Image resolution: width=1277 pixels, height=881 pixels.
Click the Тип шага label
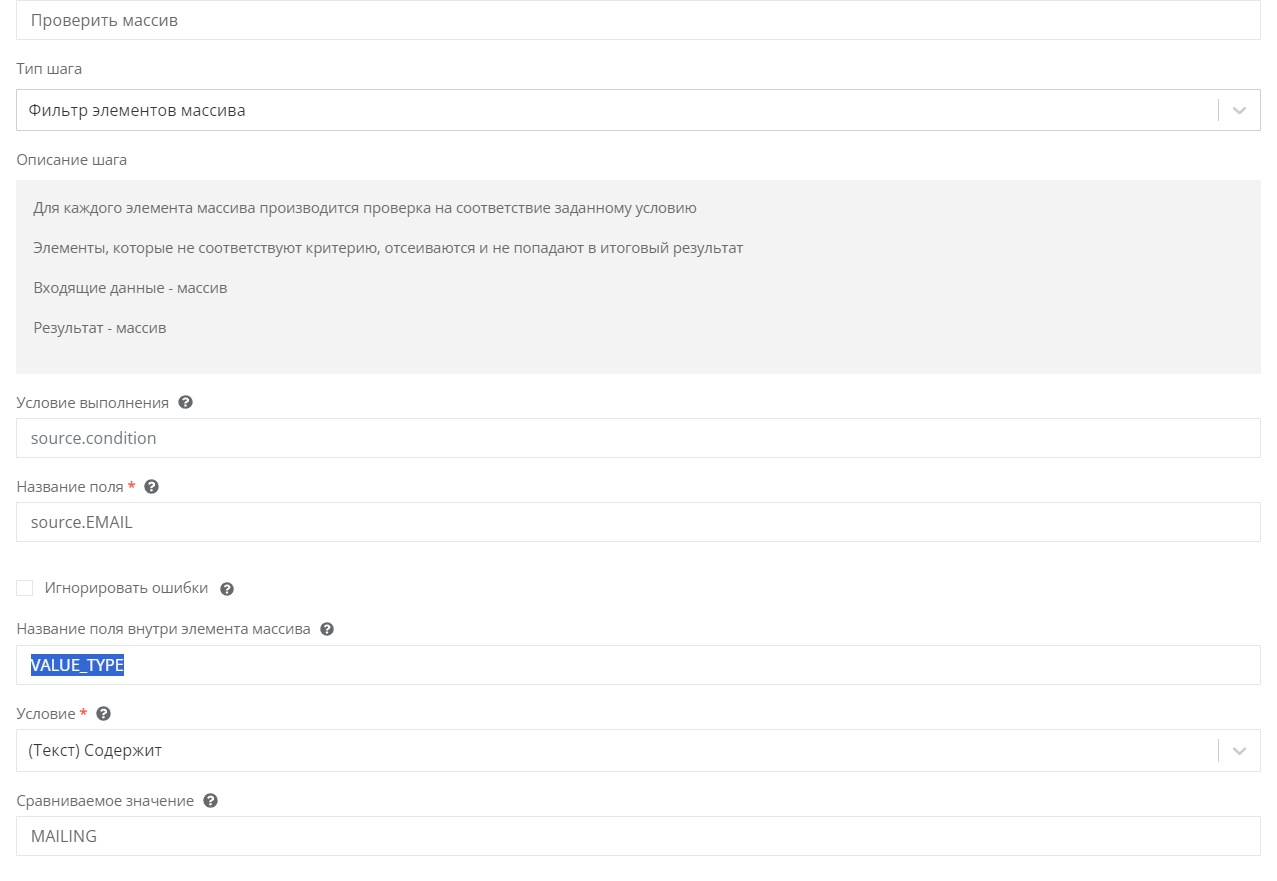49,70
